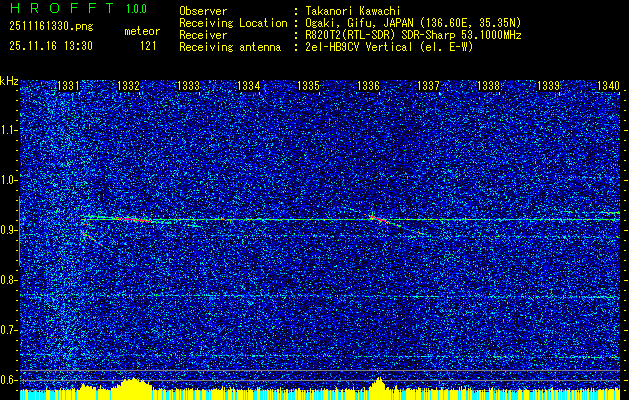Select the 1.0.0 version number
Screen dimensions: 629x400
point(136,9)
